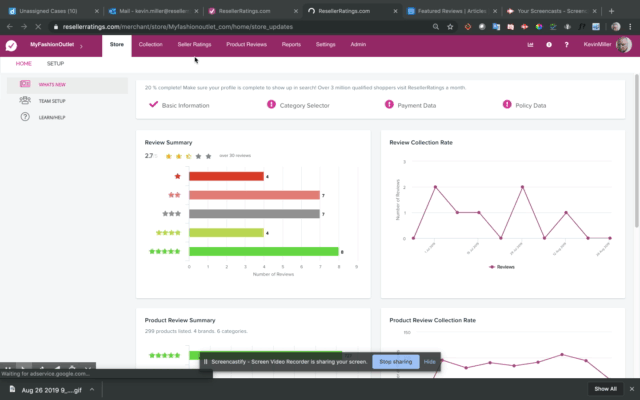The width and height of the screenshot is (640, 400).
Task: Click the site lock security icon
Action: pyautogui.click(x=56, y=27)
